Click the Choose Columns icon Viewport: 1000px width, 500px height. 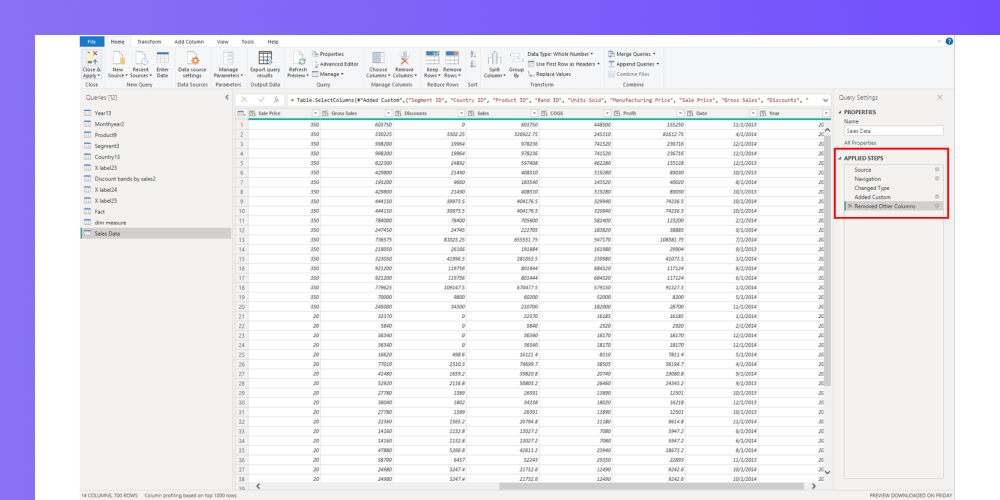pyautogui.click(x=378, y=58)
